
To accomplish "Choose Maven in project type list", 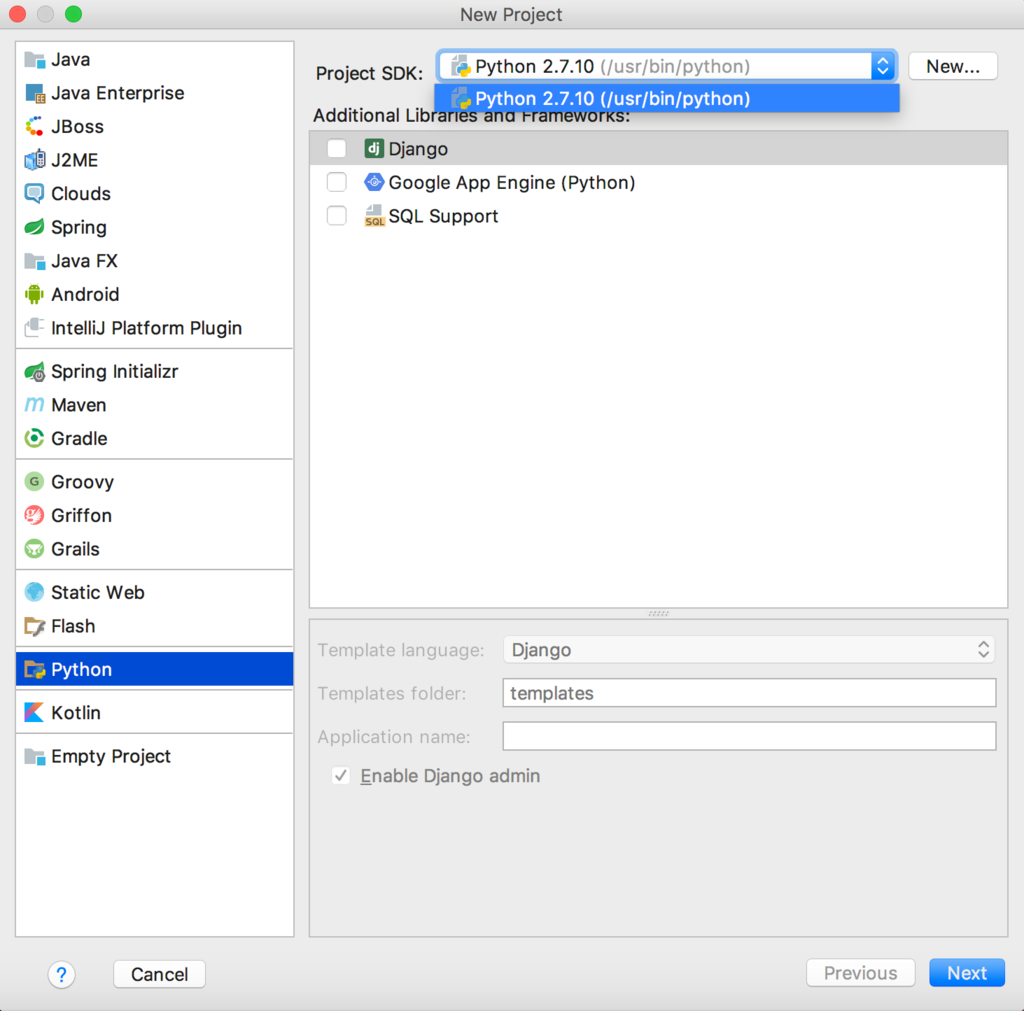I will pos(78,405).
